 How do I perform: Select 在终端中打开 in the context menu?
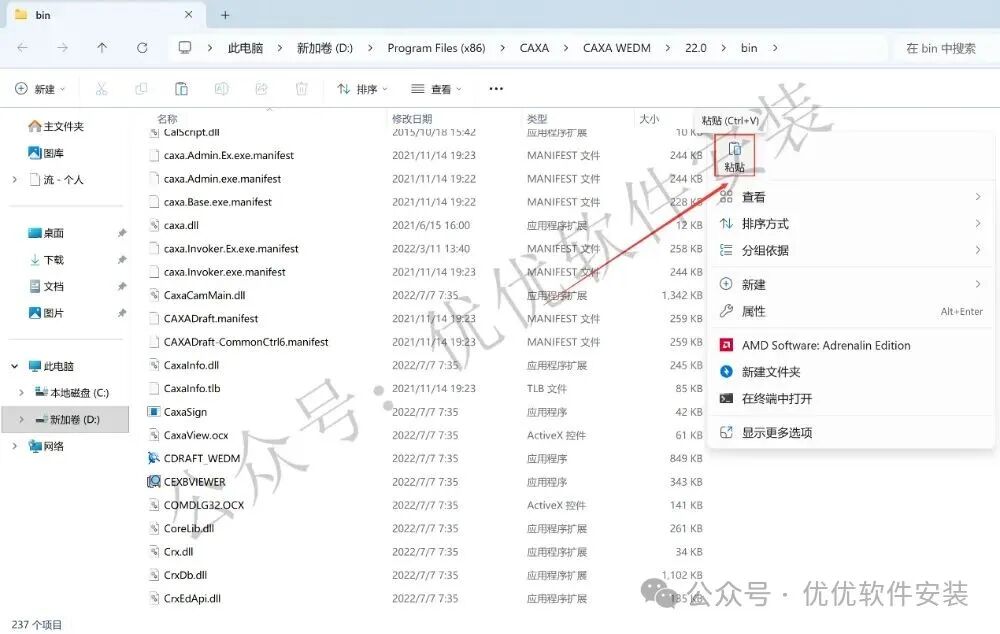coord(851,399)
